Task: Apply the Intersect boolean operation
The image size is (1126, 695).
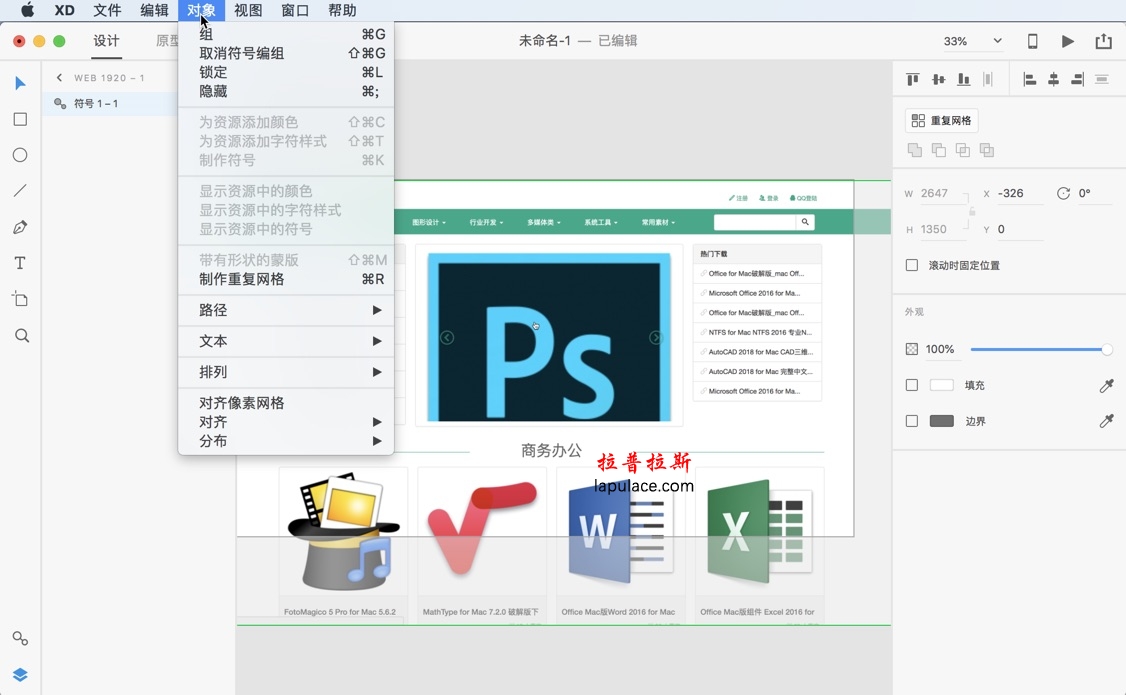Action: (963, 149)
